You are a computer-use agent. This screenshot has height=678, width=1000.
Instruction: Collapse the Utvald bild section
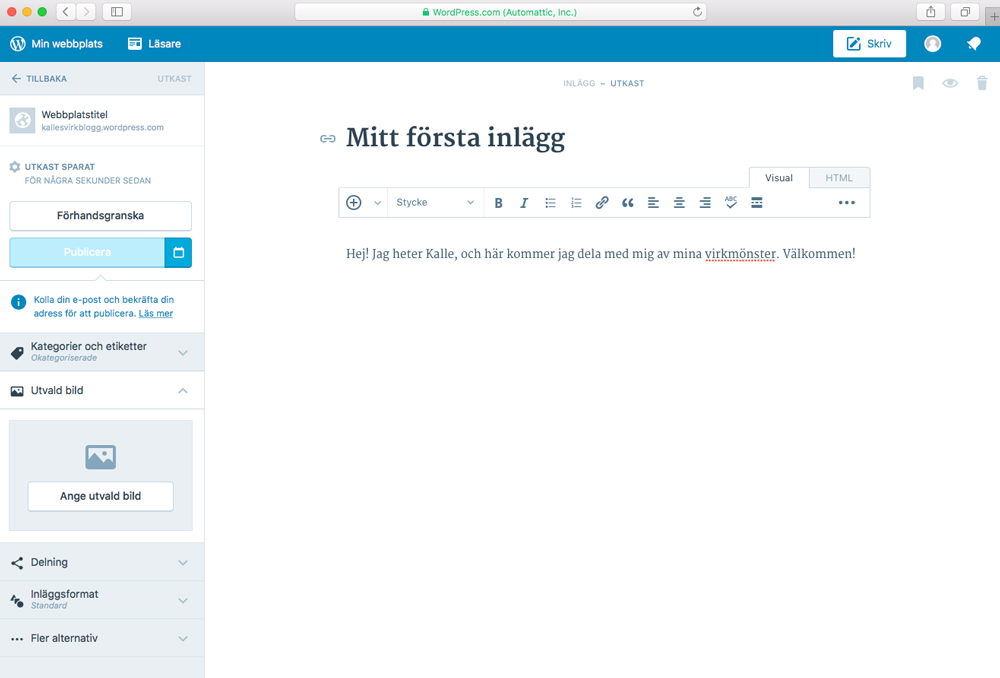[x=183, y=391]
